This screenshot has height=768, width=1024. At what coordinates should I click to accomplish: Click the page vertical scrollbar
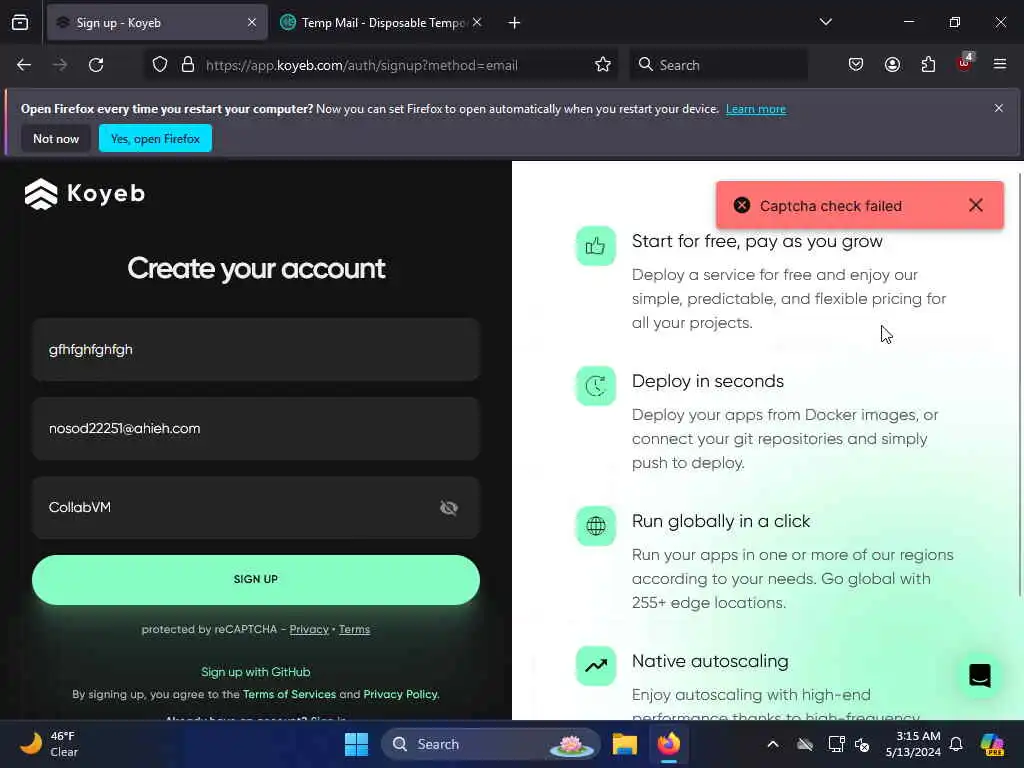coord(1020,384)
